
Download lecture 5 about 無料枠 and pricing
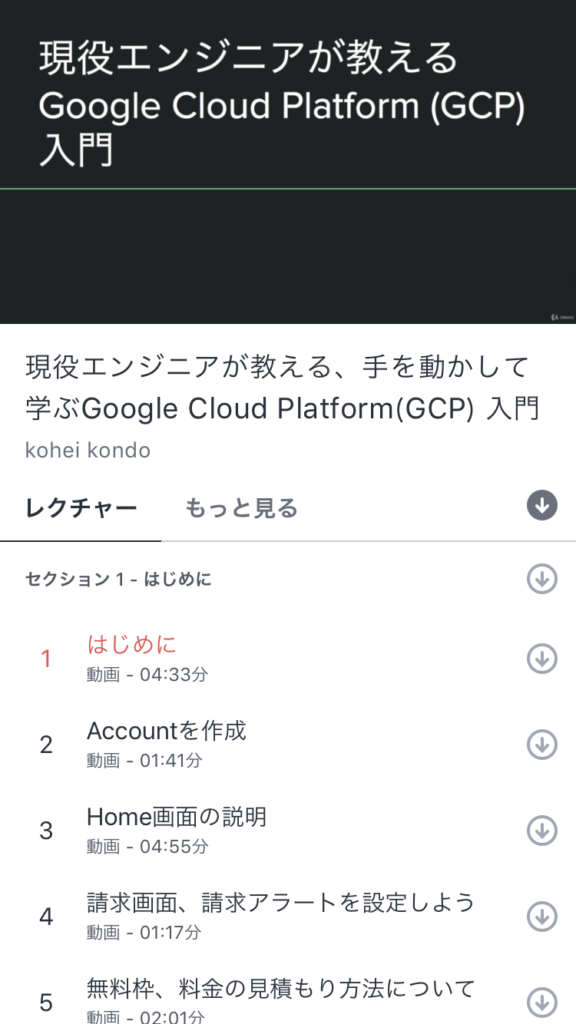point(541,1000)
